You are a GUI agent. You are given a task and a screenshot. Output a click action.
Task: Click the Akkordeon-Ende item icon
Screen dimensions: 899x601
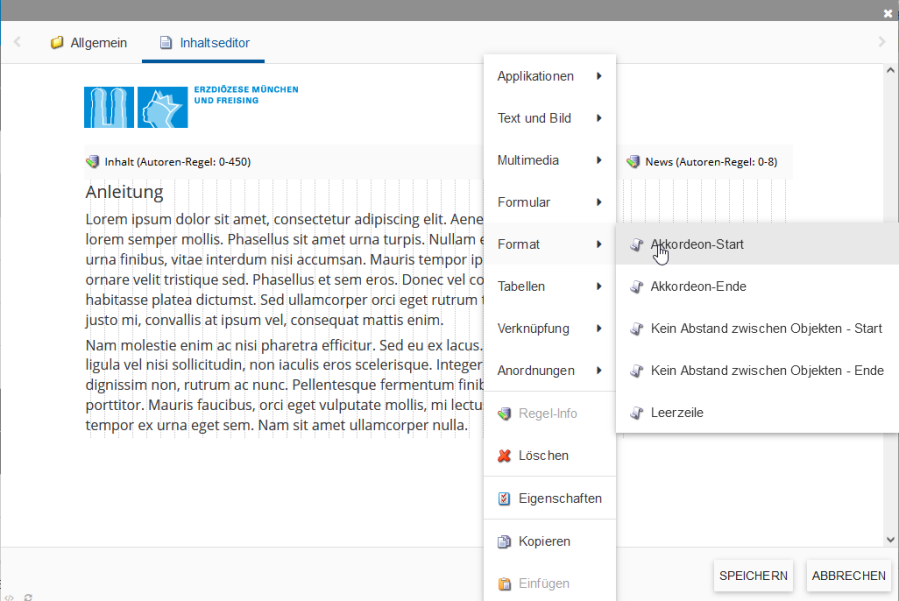[637, 287]
